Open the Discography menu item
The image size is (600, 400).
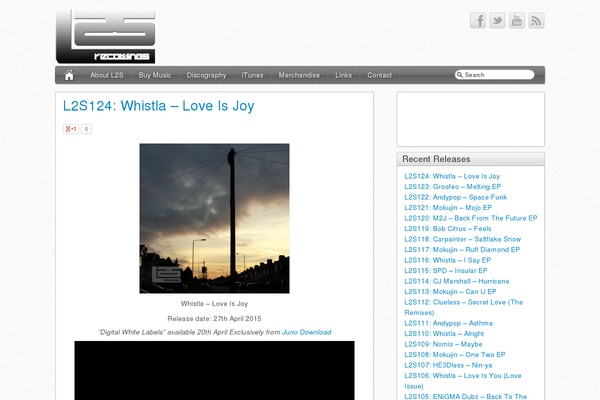tap(206, 75)
